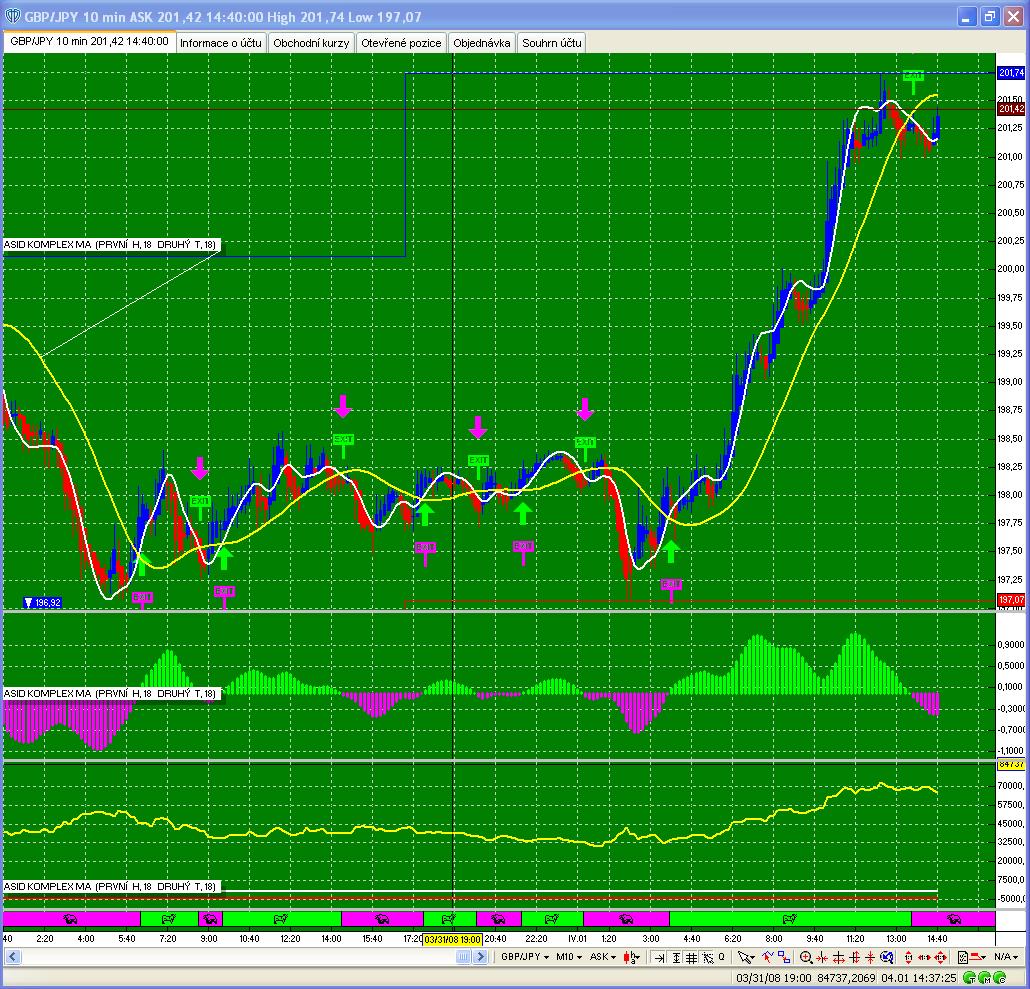Viewport: 1030px width, 989px height.
Task: Click the 04.01 14:37:25 clock in status bar
Action: pos(918,978)
